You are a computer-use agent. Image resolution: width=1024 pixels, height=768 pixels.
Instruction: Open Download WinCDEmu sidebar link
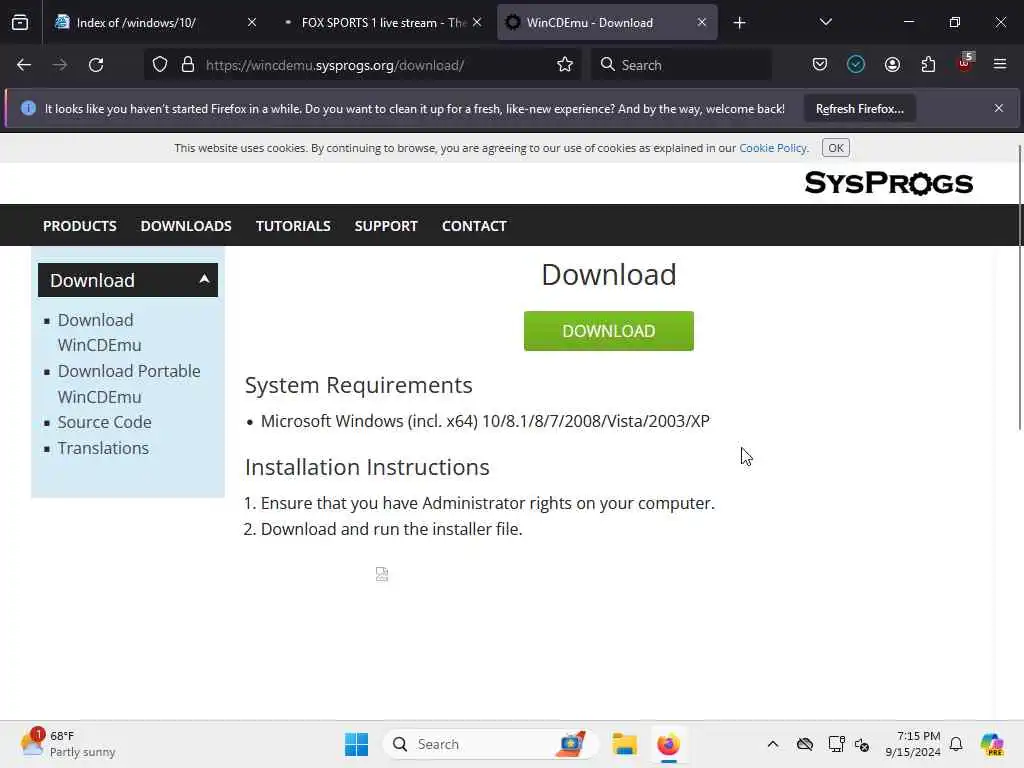coord(99,332)
